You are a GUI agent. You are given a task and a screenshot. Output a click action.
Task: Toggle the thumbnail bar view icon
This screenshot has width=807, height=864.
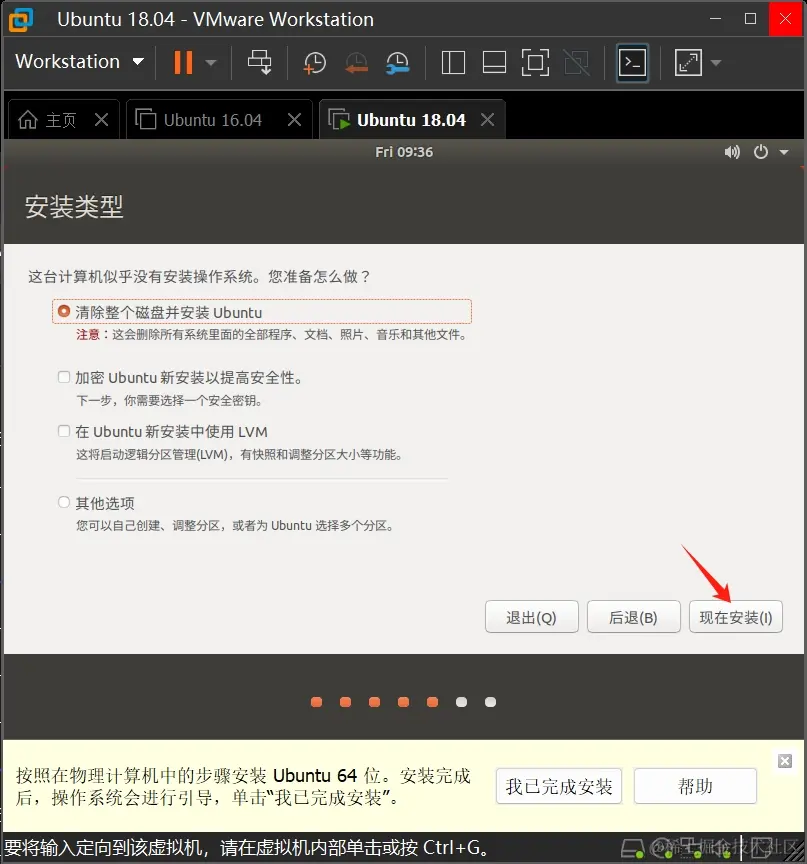pos(494,62)
